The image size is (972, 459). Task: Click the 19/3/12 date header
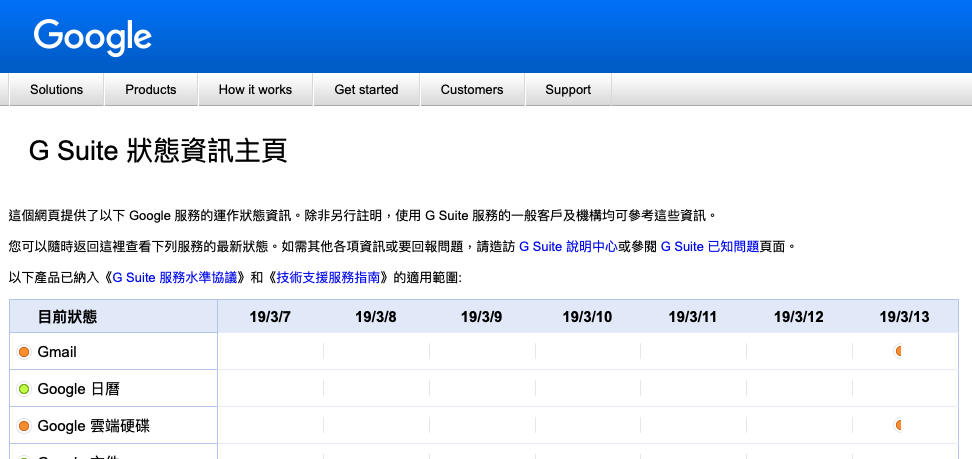[x=798, y=317]
